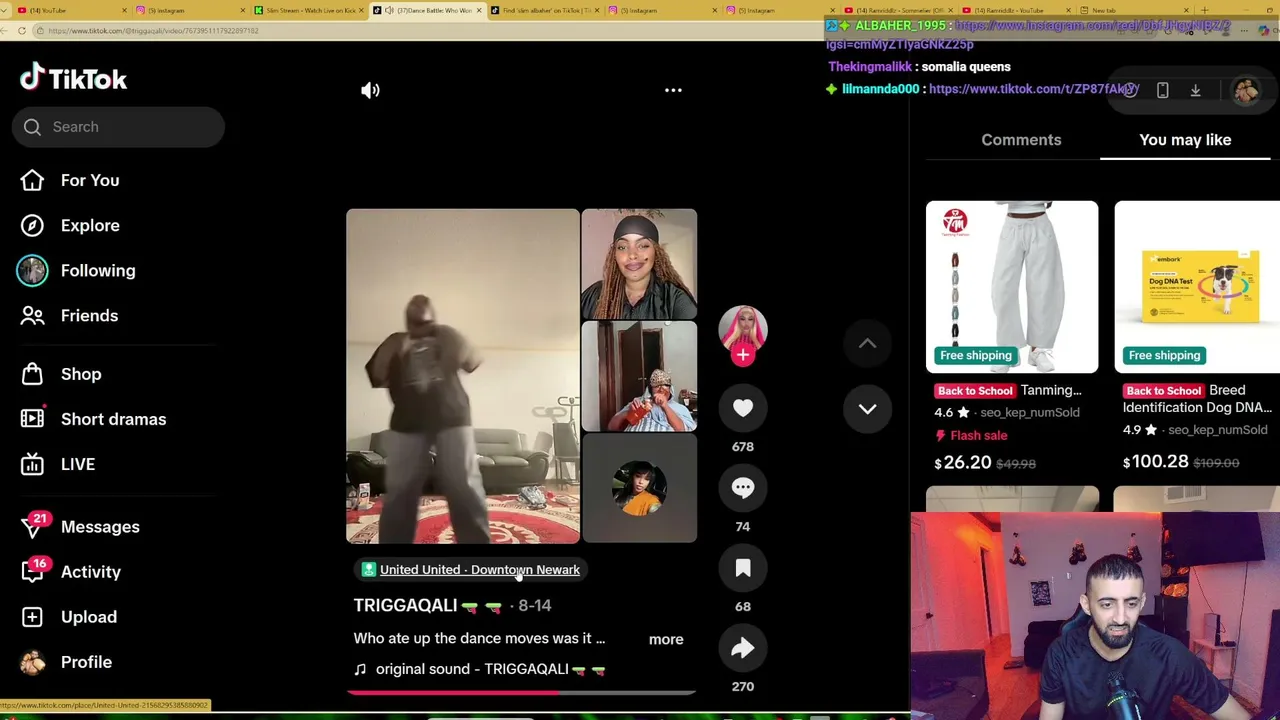Click the main dancing video frame
This screenshot has width=1280, height=720.
point(463,376)
